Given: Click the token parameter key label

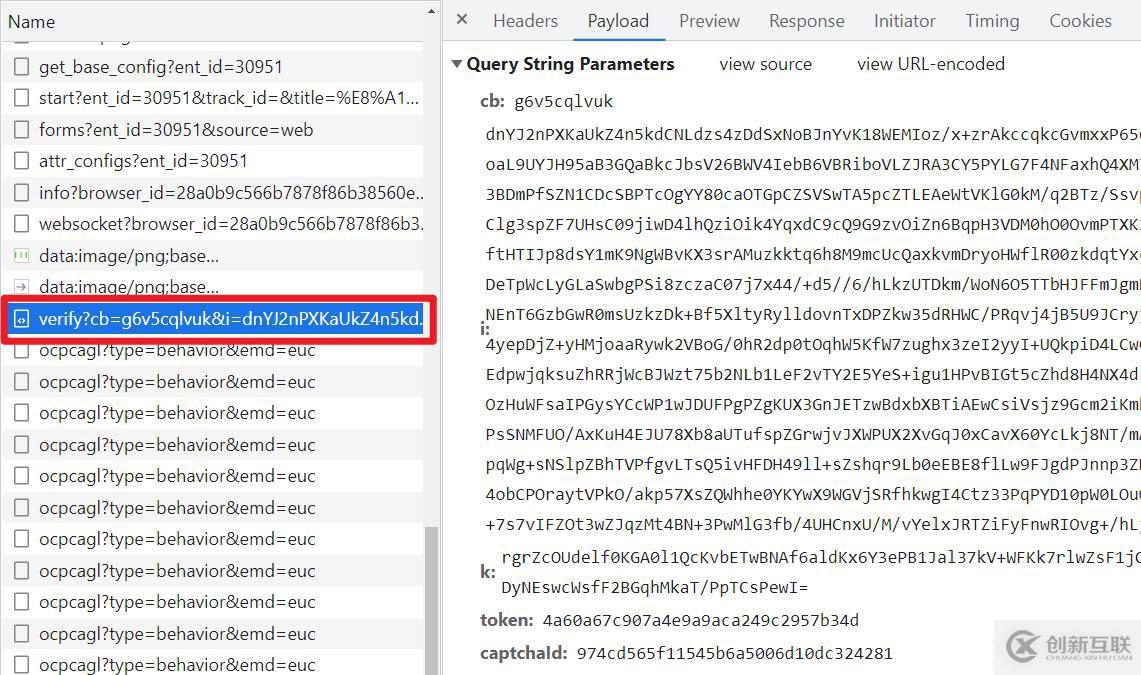Looking at the screenshot, I should point(507,620).
